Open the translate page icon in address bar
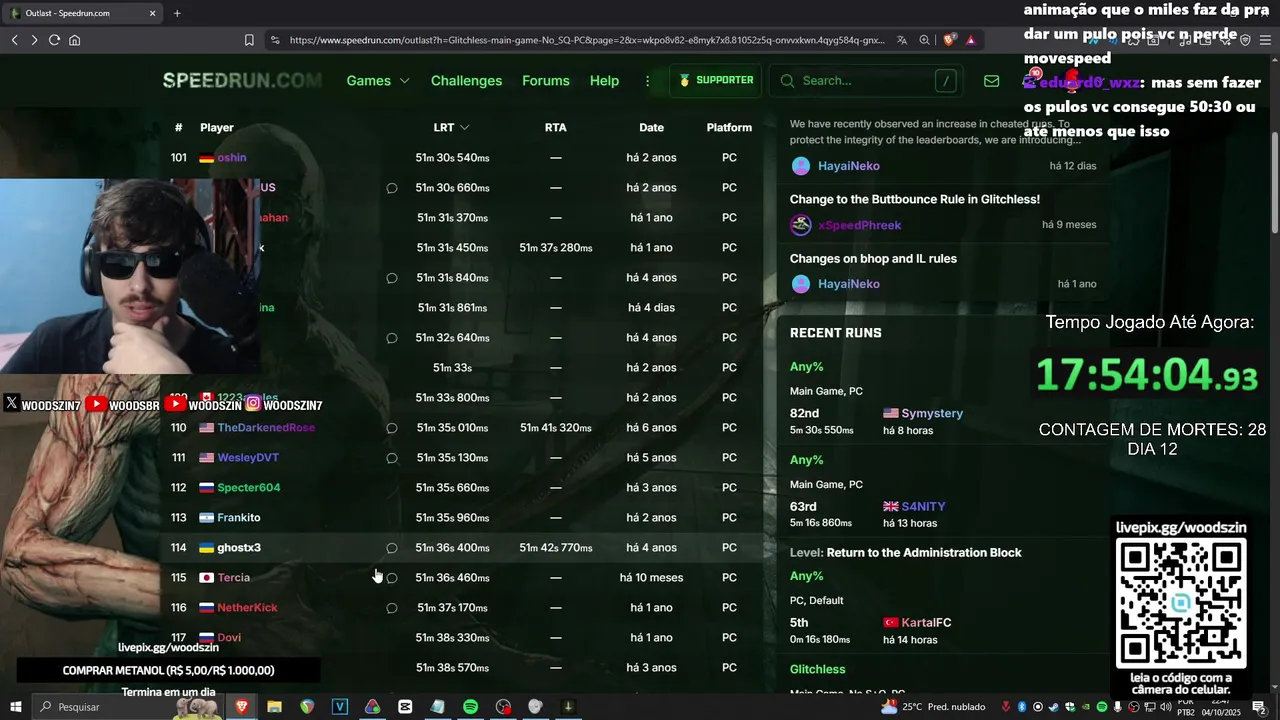This screenshot has width=1280, height=720. [902, 40]
